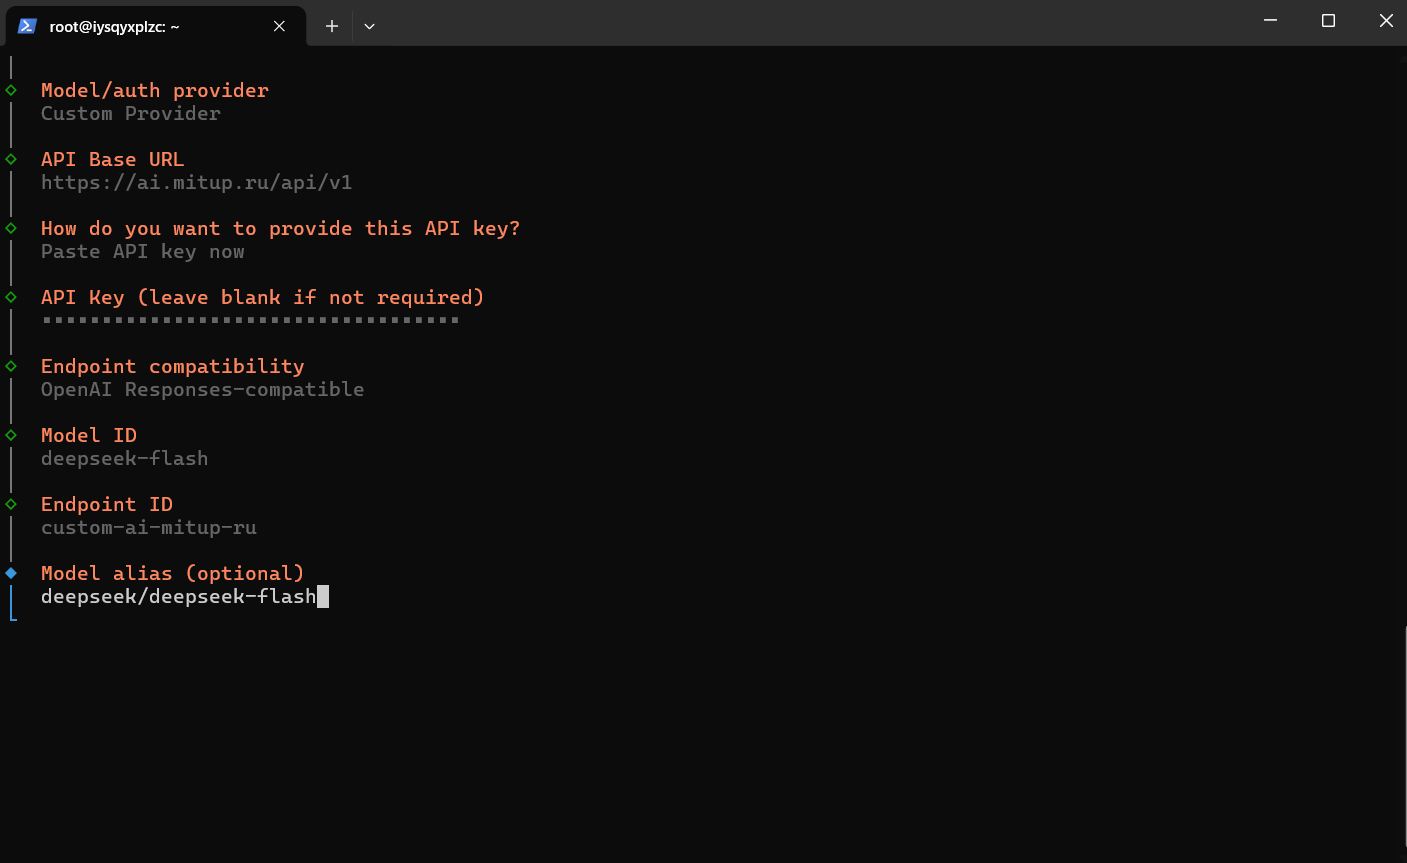Click 'How do you want to provide this API key?'
1407x863 pixels.
coord(280,228)
